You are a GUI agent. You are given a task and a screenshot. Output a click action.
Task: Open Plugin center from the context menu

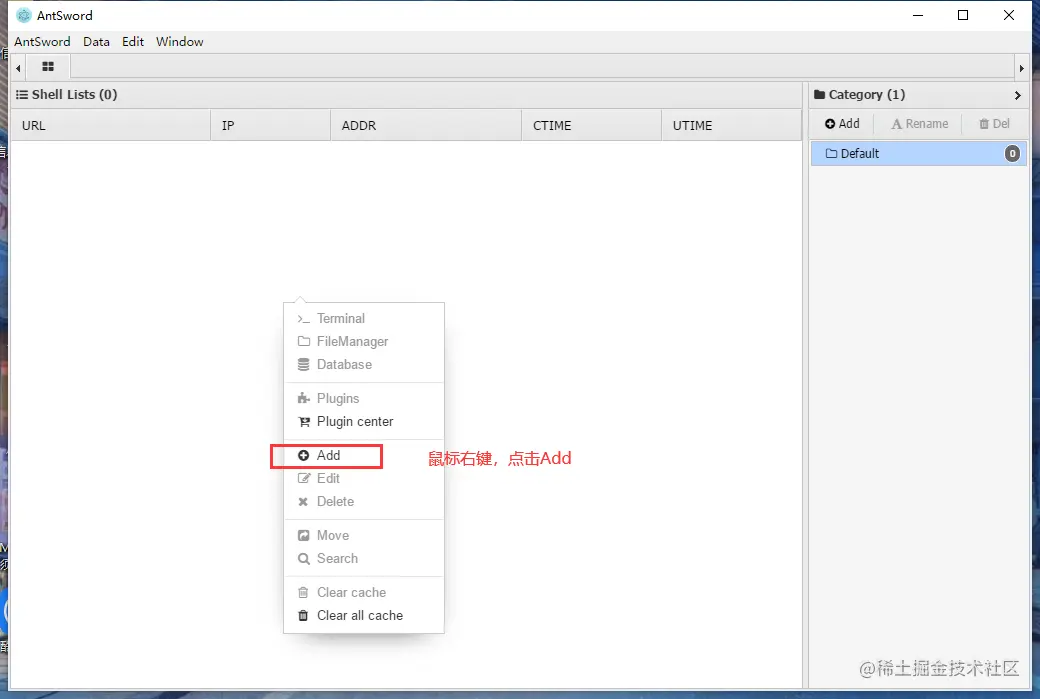(363, 422)
